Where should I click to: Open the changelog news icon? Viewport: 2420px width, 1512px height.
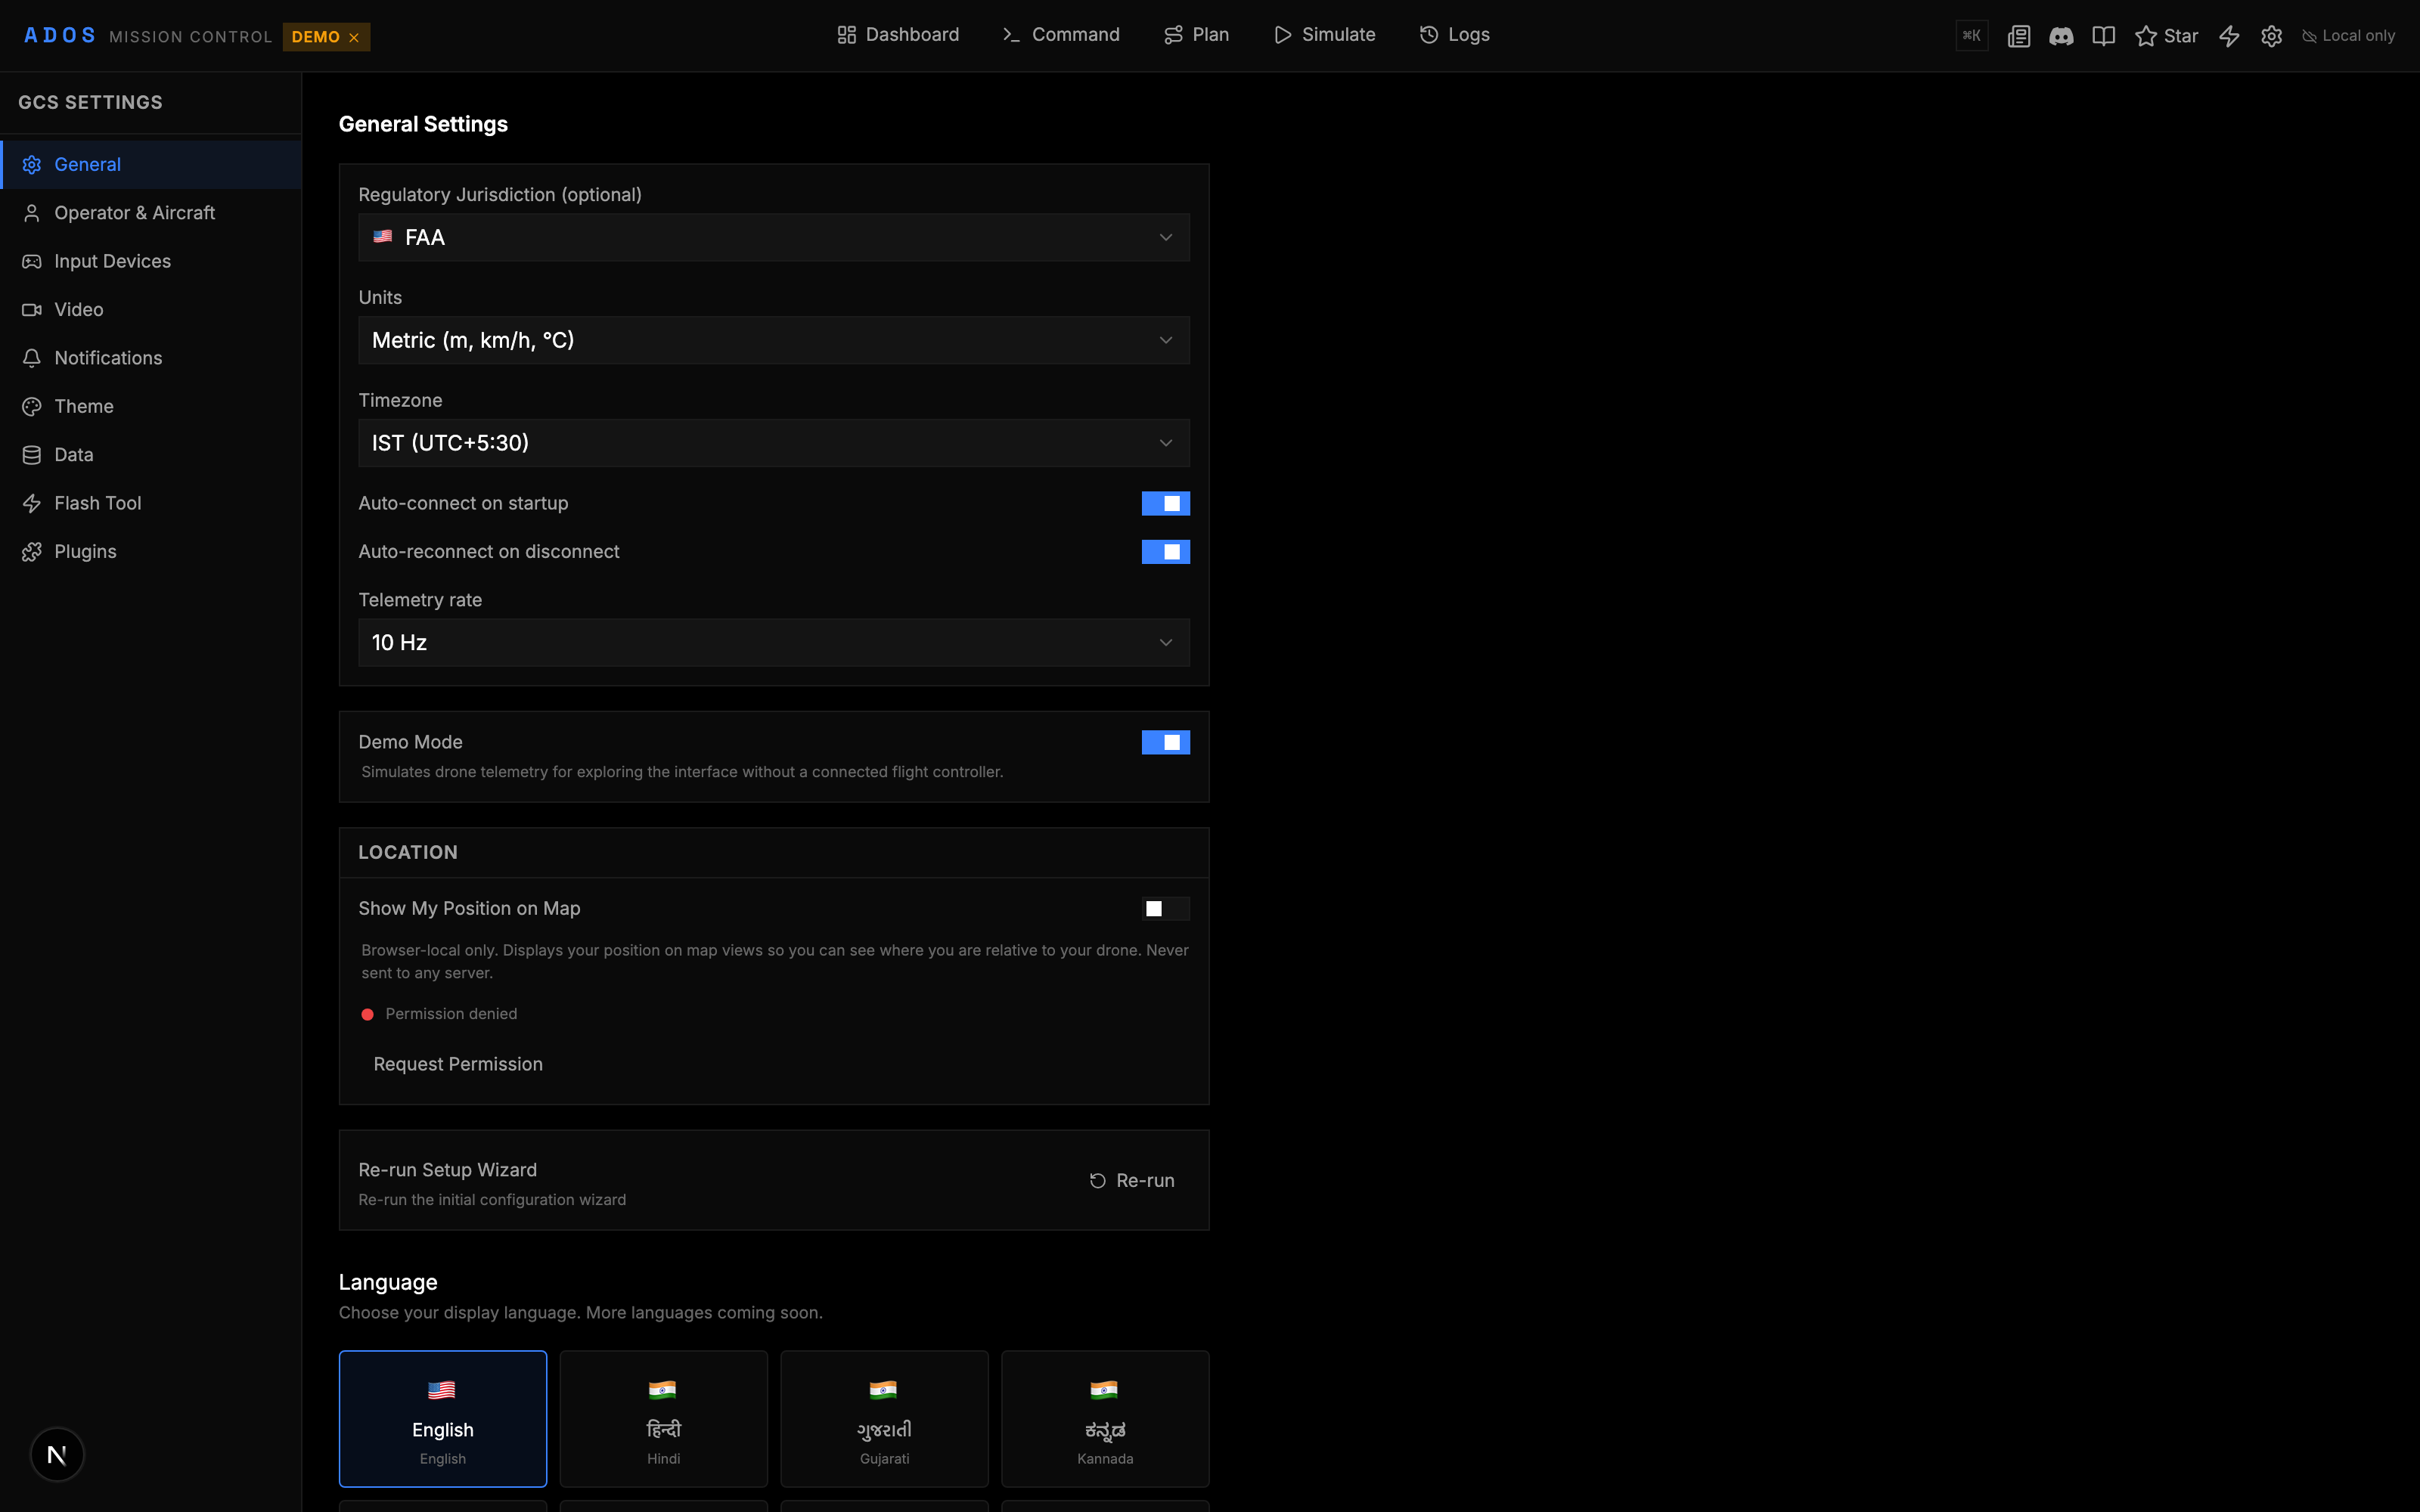(x=2018, y=36)
